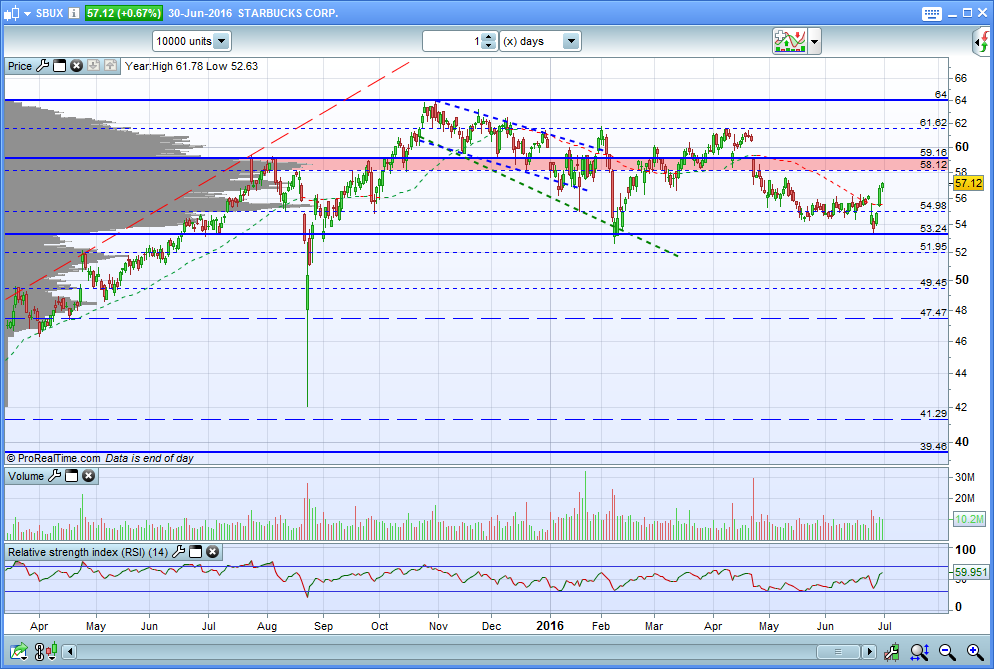Screen dimensions: 994x669
Task: Open the on-screen keyboard icon
Action: [x=931, y=13]
